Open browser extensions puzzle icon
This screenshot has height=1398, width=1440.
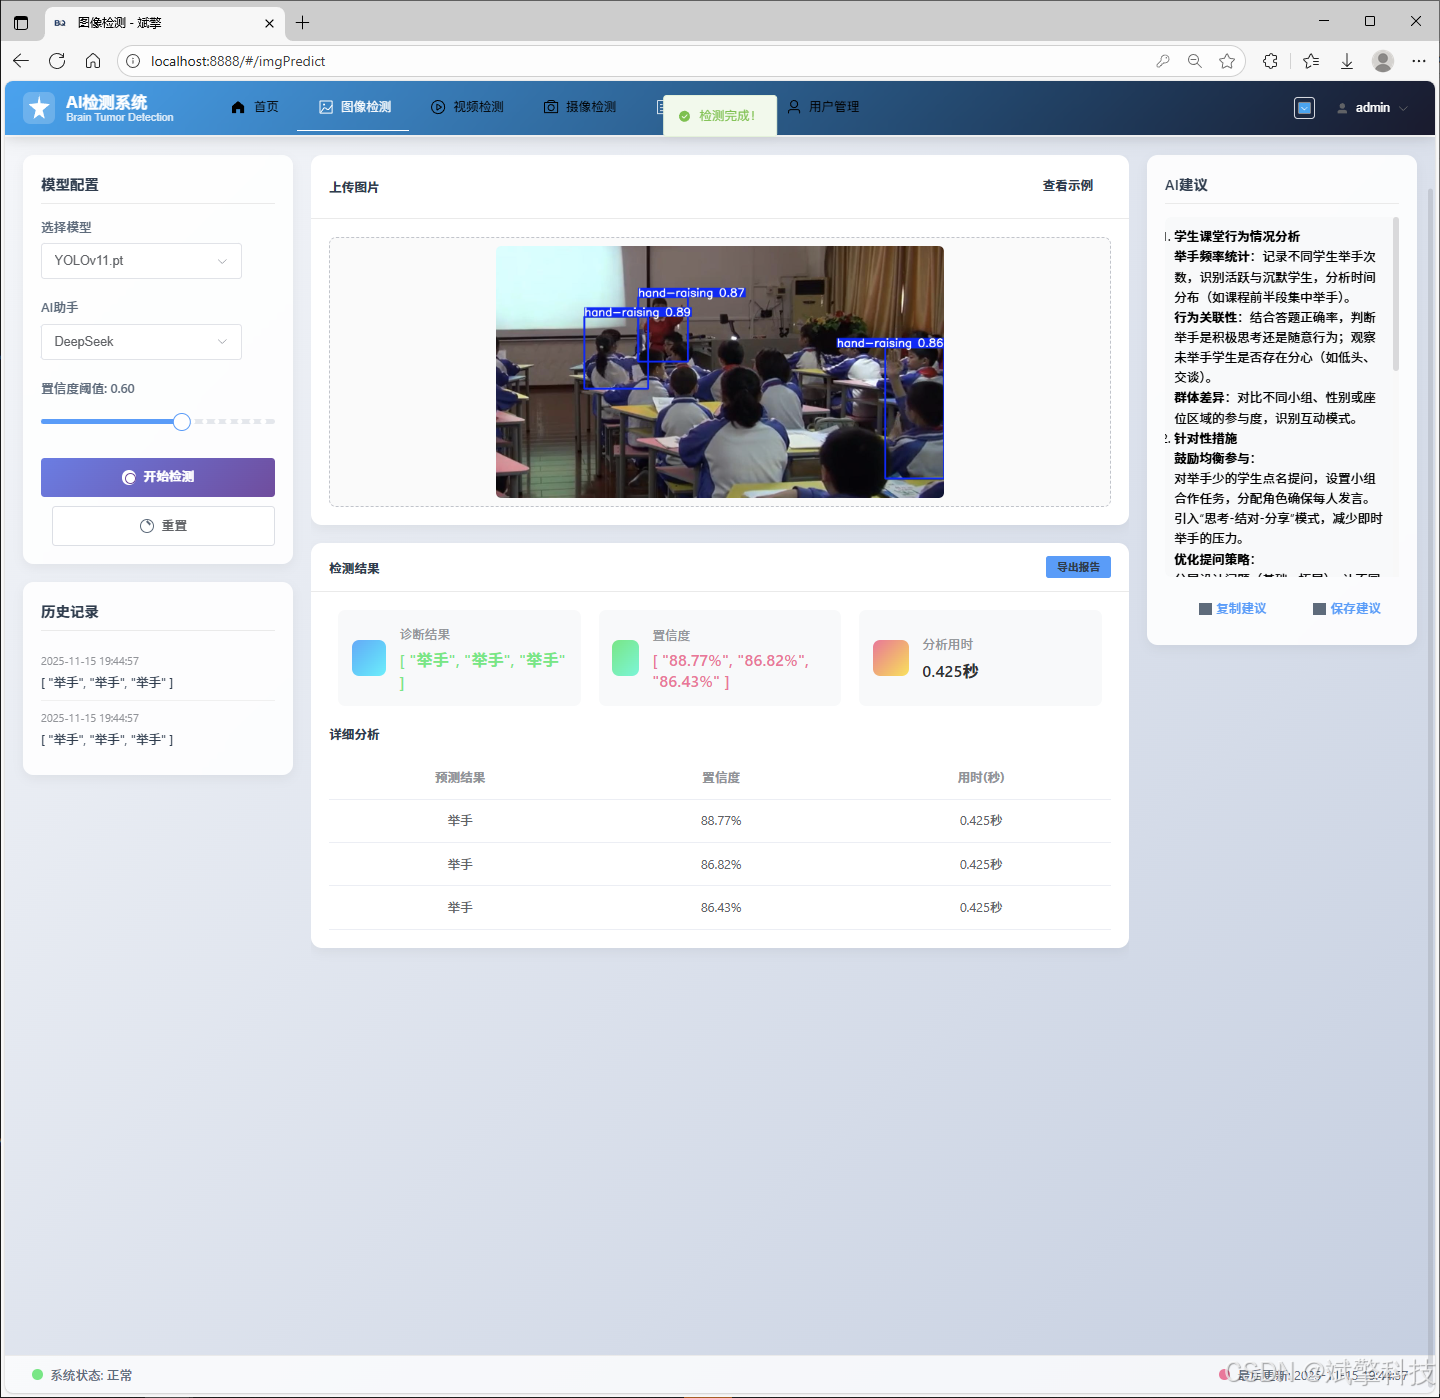pos(1270,61)
